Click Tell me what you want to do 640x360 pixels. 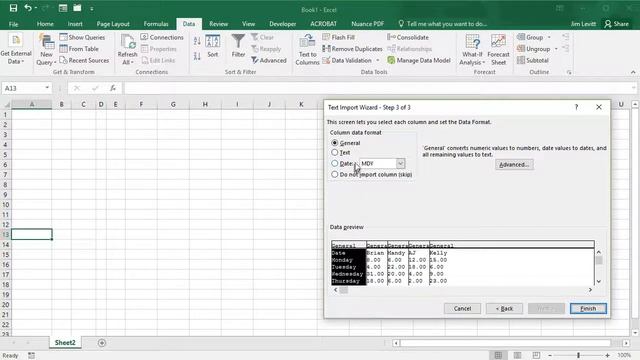tap(442, 24)
